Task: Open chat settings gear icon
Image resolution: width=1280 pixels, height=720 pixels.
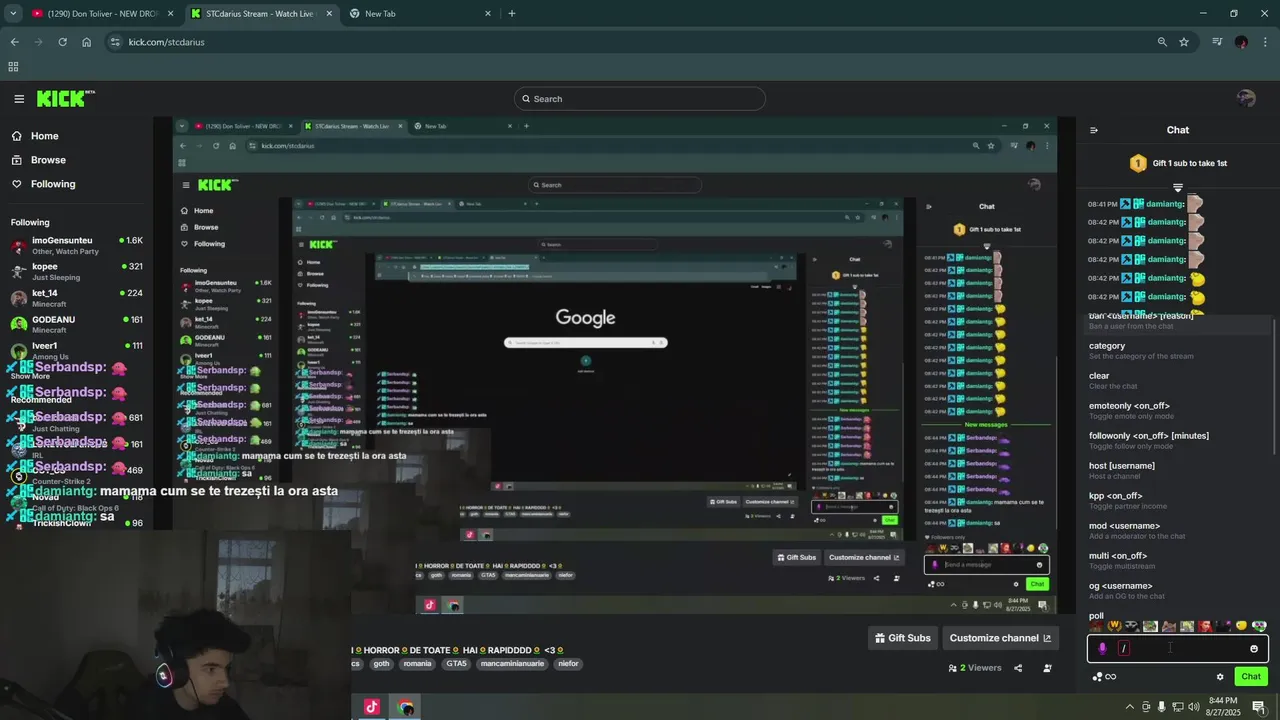Action: pyautogui.click(x=1220, y=677)
